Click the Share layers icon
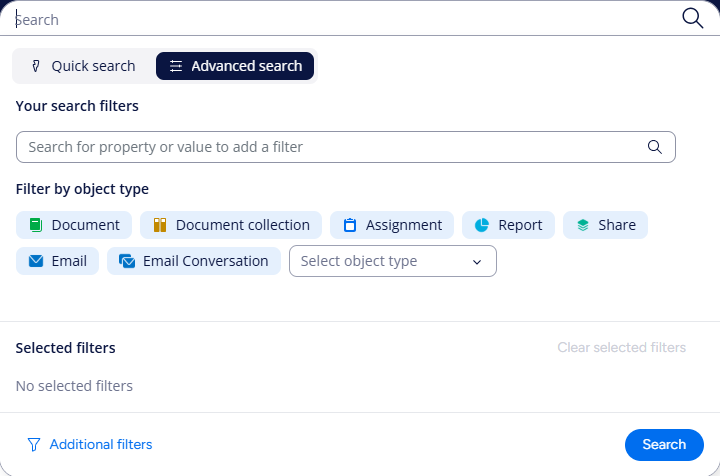 (x=583, y=225)
